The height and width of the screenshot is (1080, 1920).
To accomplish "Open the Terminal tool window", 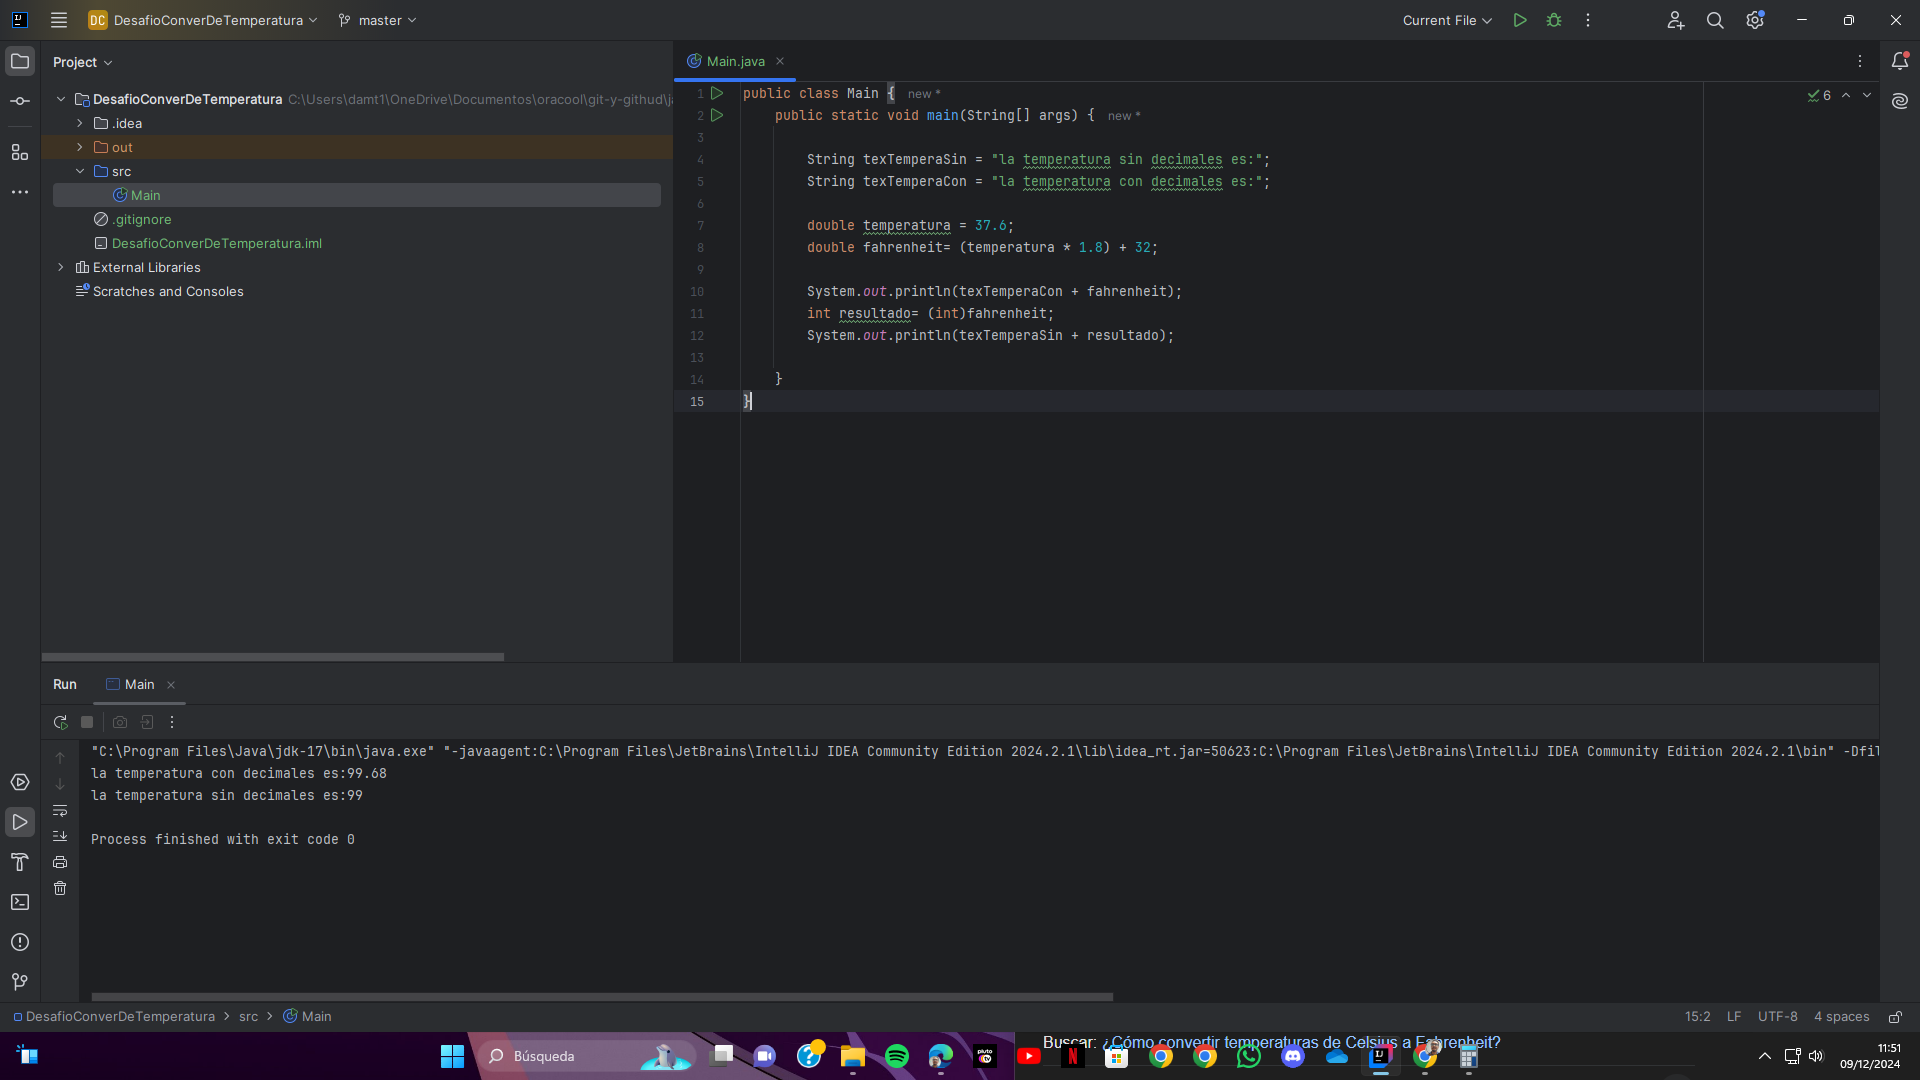I will [x=20, y=902].
